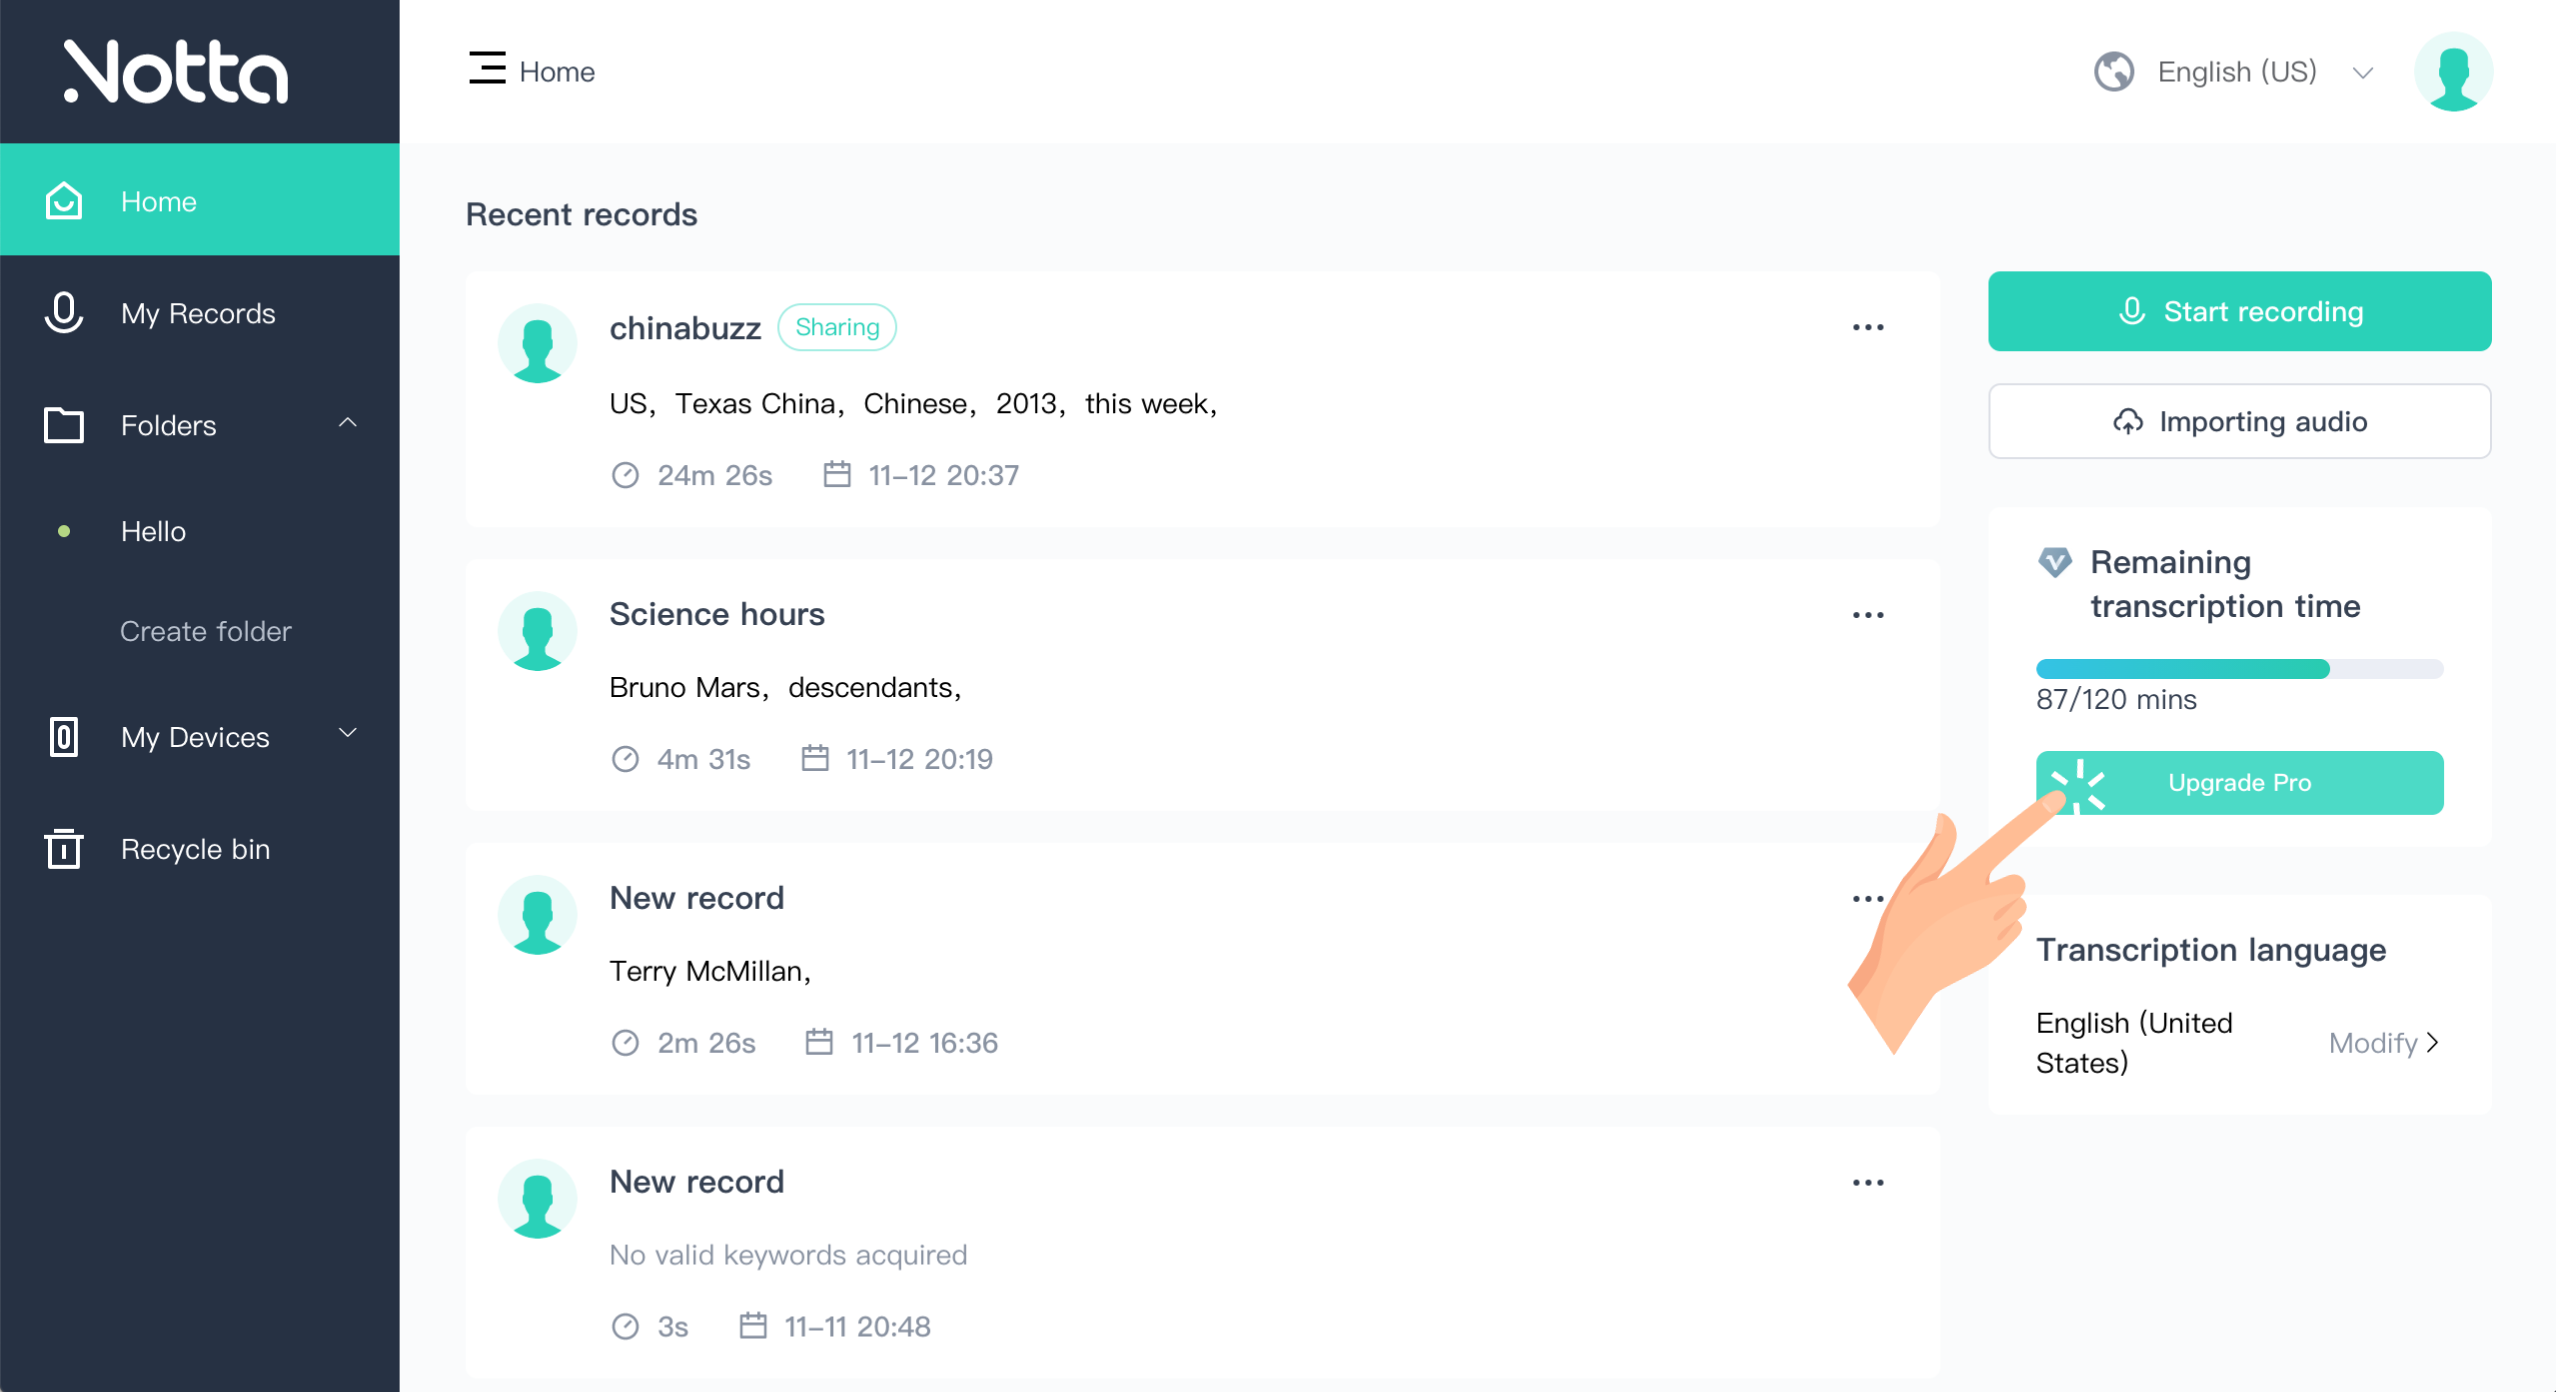Expand the My Devices section
2556x1392 pixels.
point(347,735)
